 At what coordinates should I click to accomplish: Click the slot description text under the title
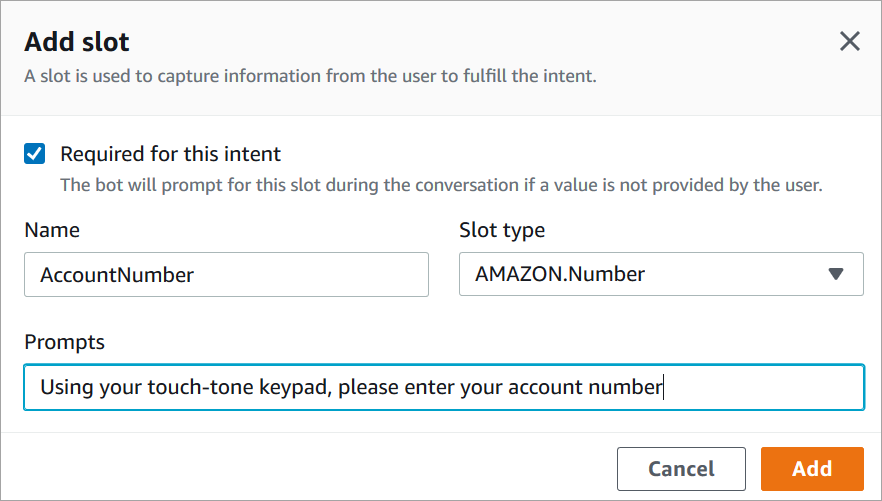coord(310,75)
